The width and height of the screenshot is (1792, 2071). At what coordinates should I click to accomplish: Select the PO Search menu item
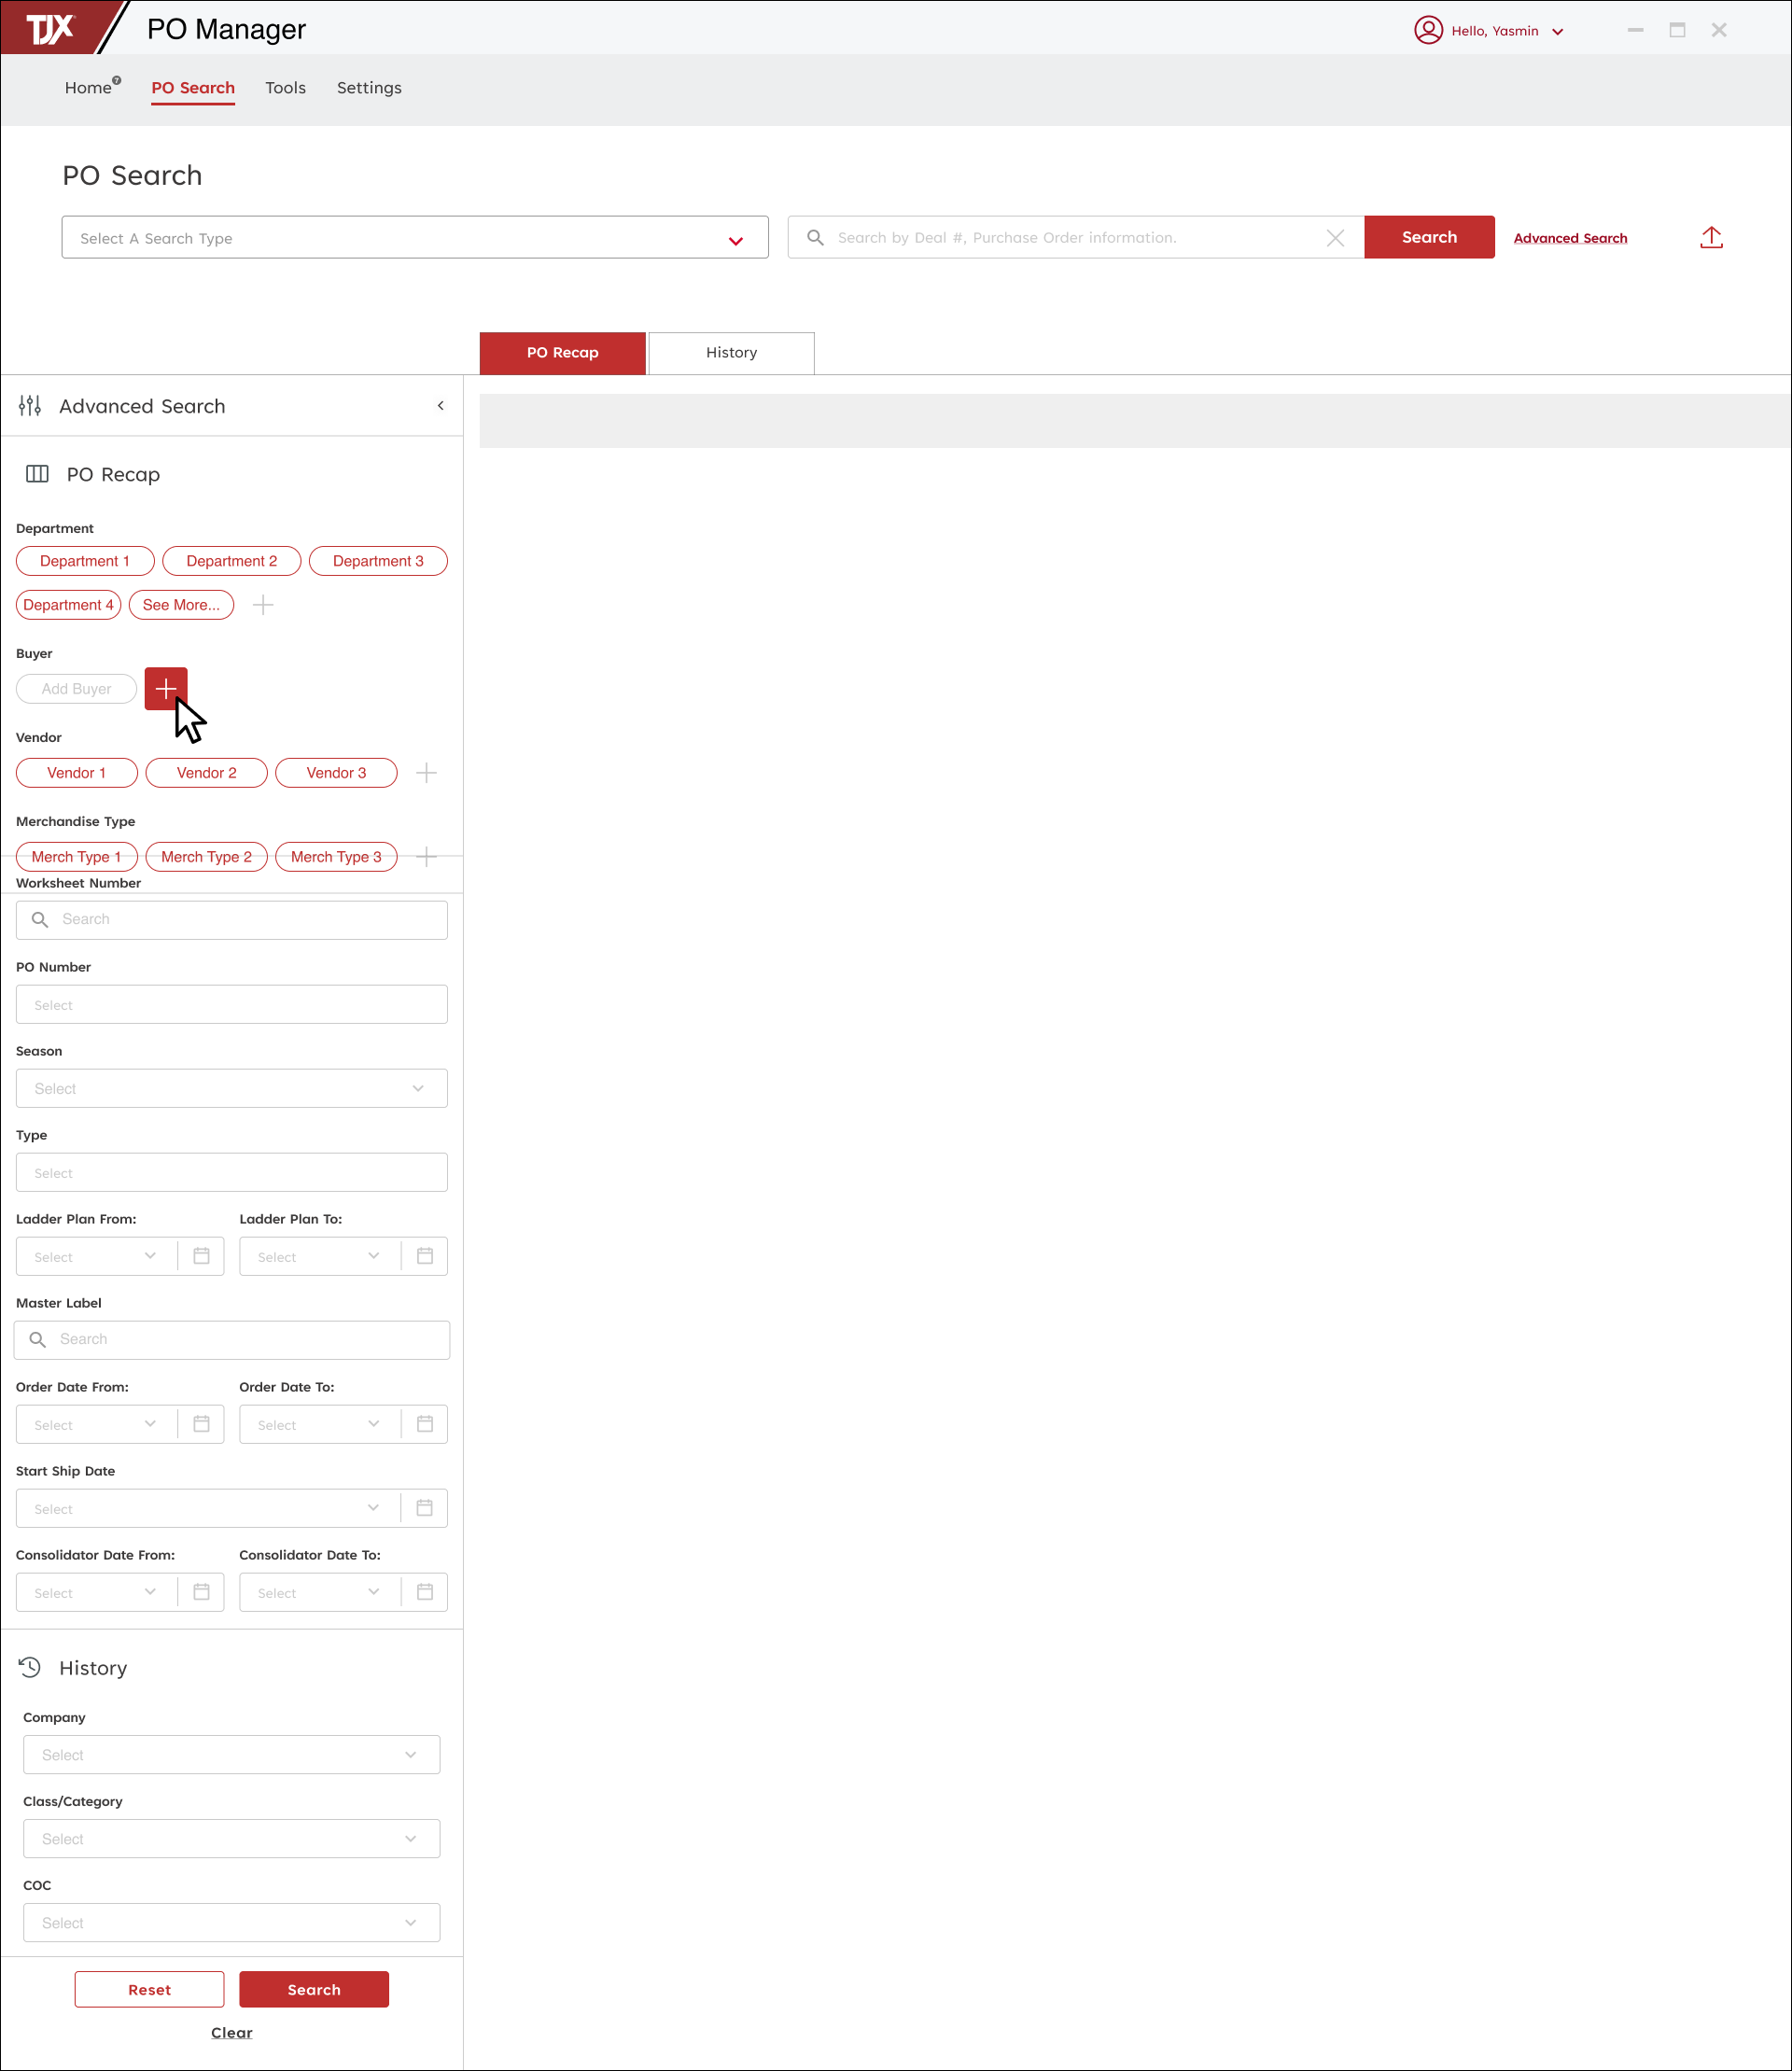click(x=193, y=88)
